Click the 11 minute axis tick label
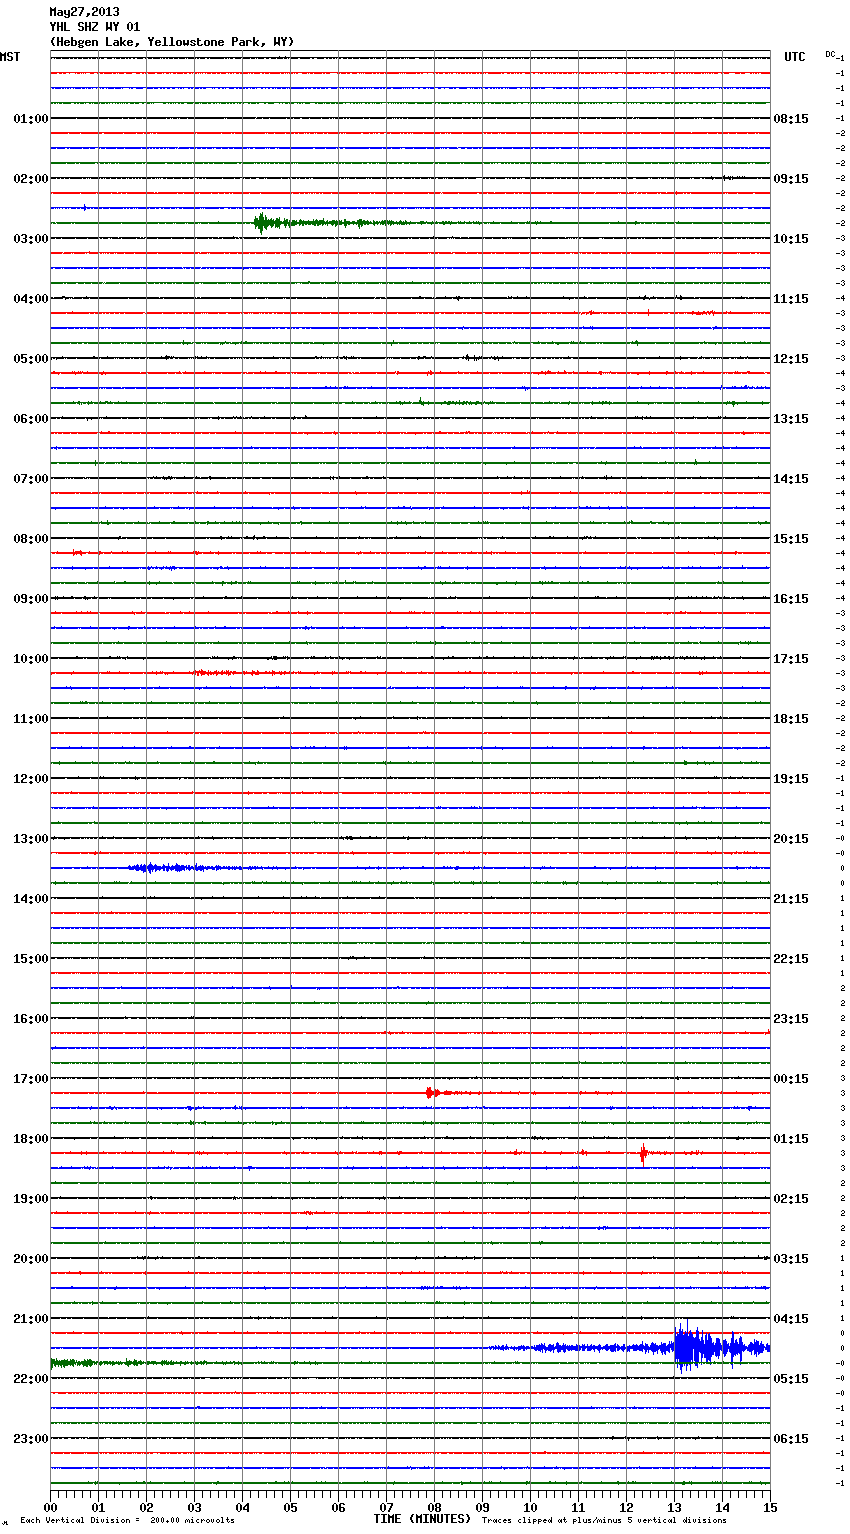The height and width of the screenshot is (1534, 850). point(578,1507)
